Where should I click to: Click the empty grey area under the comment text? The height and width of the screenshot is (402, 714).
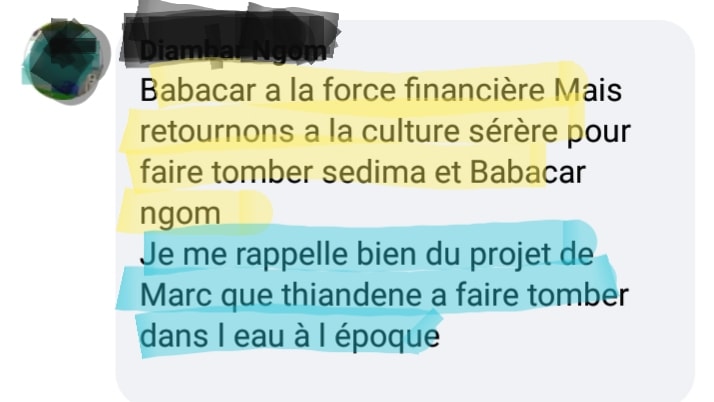pos(405,378)
